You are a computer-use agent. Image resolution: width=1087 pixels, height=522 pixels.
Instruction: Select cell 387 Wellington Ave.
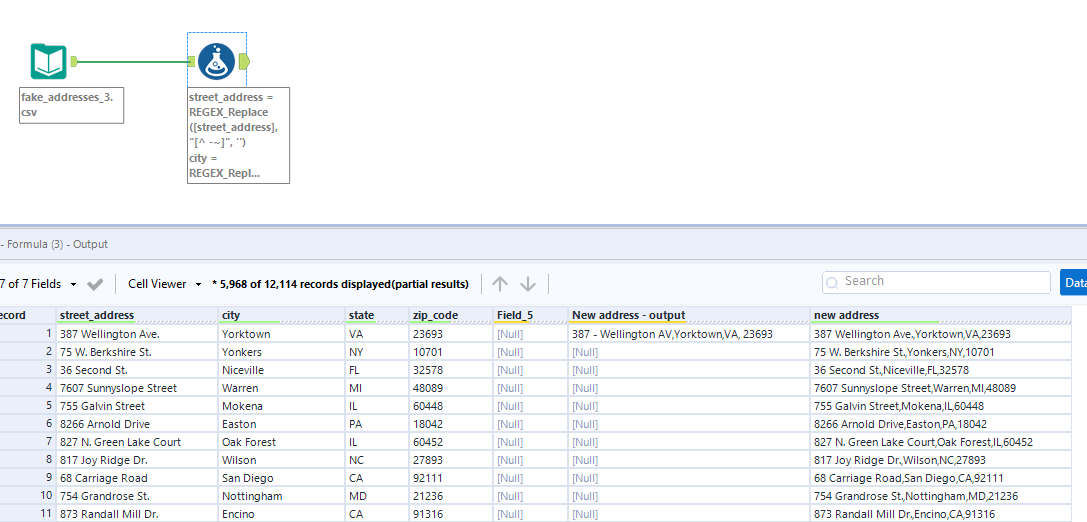click(137, 334)
